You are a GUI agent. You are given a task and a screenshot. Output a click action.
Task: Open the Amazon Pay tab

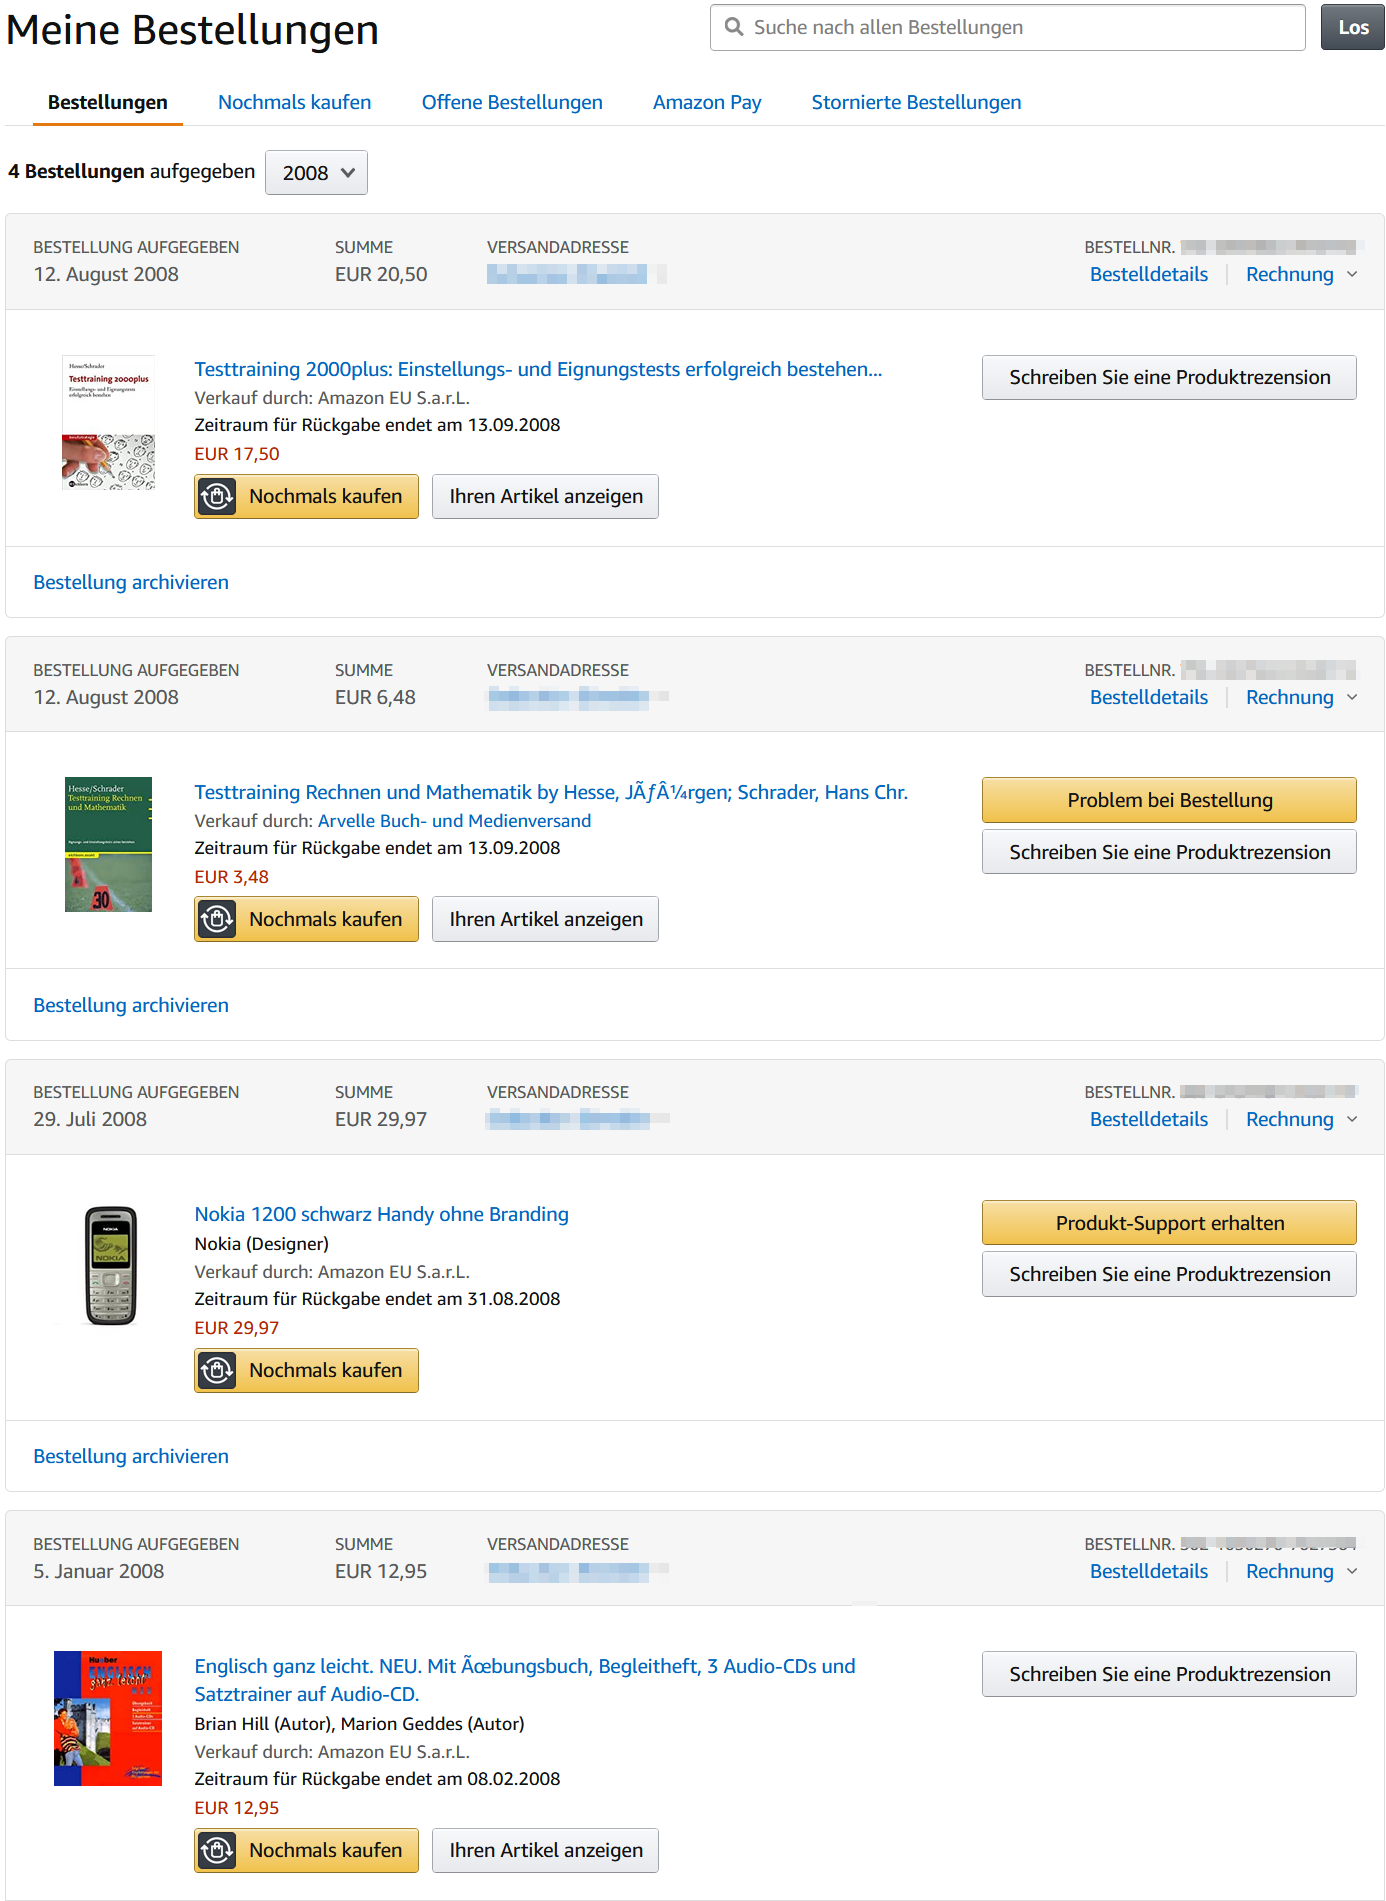(x=707, y=102)
